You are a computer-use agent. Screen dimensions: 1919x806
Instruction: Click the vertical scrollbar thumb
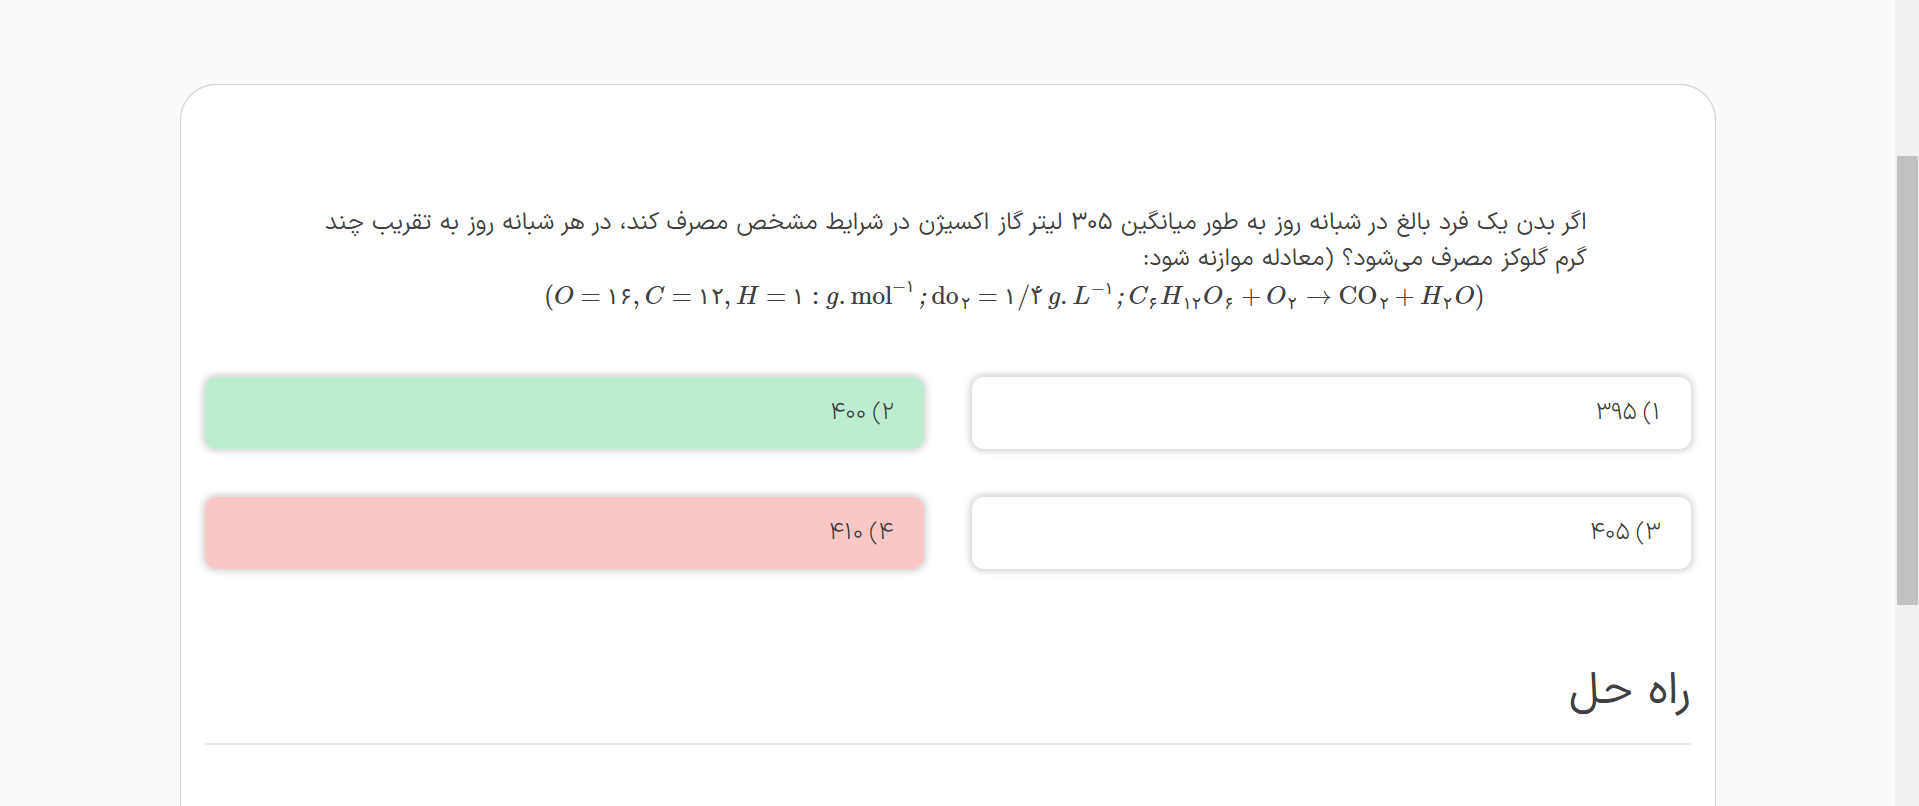[1907, 380]
